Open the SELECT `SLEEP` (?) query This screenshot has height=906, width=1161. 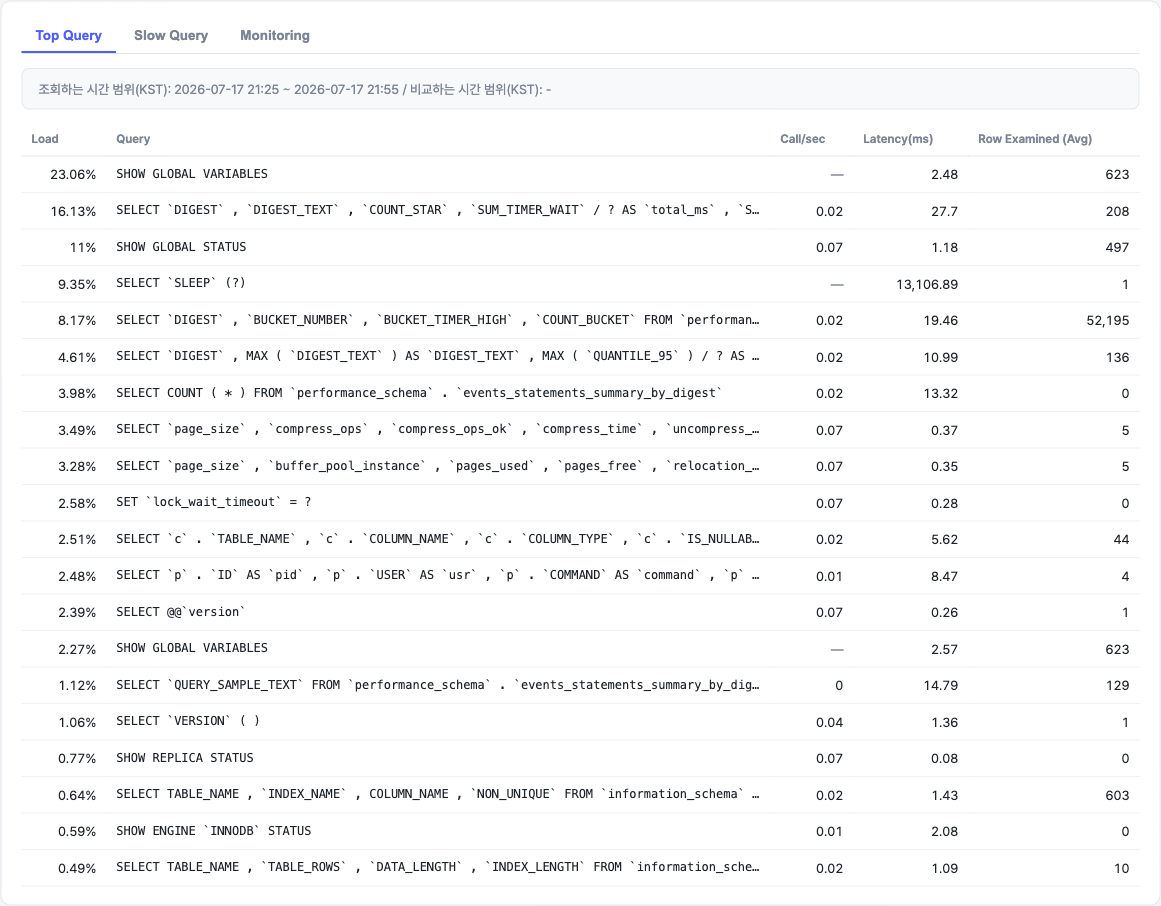[580, 283]
